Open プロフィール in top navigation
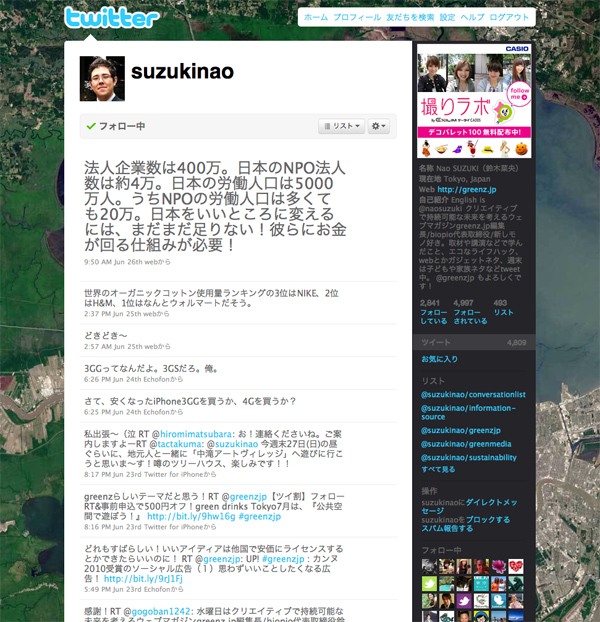This screenshot has width=600, height=622. pyautogui.click(x=357, y=17)
